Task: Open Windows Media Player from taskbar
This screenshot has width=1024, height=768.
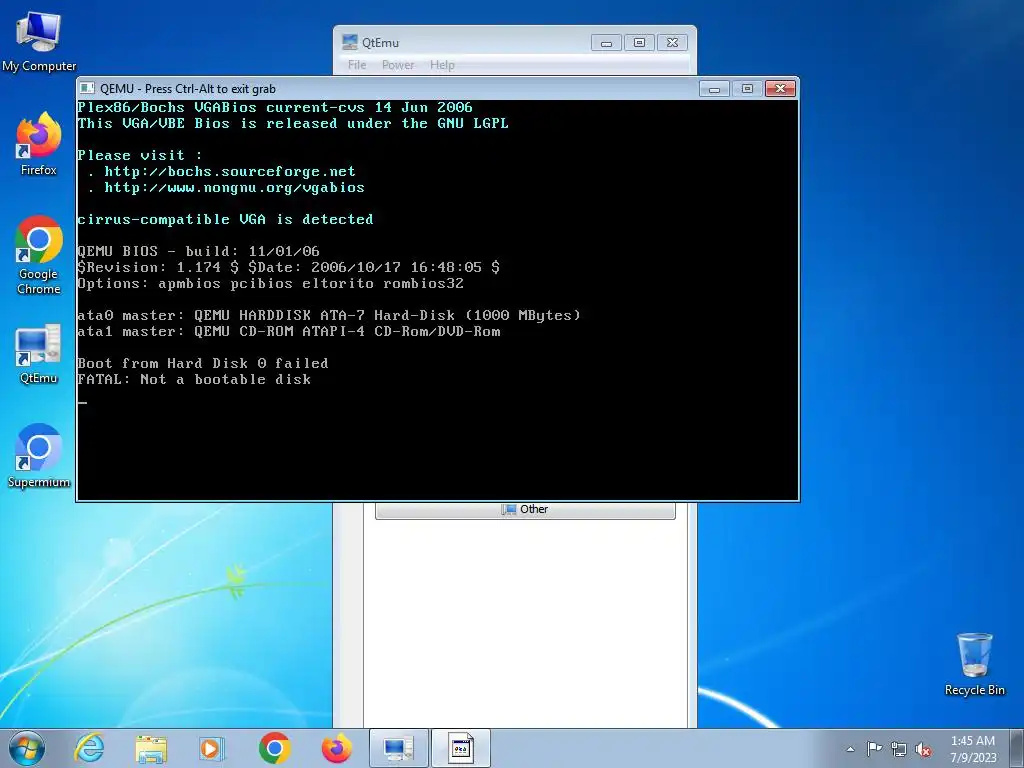Action: 212,748
